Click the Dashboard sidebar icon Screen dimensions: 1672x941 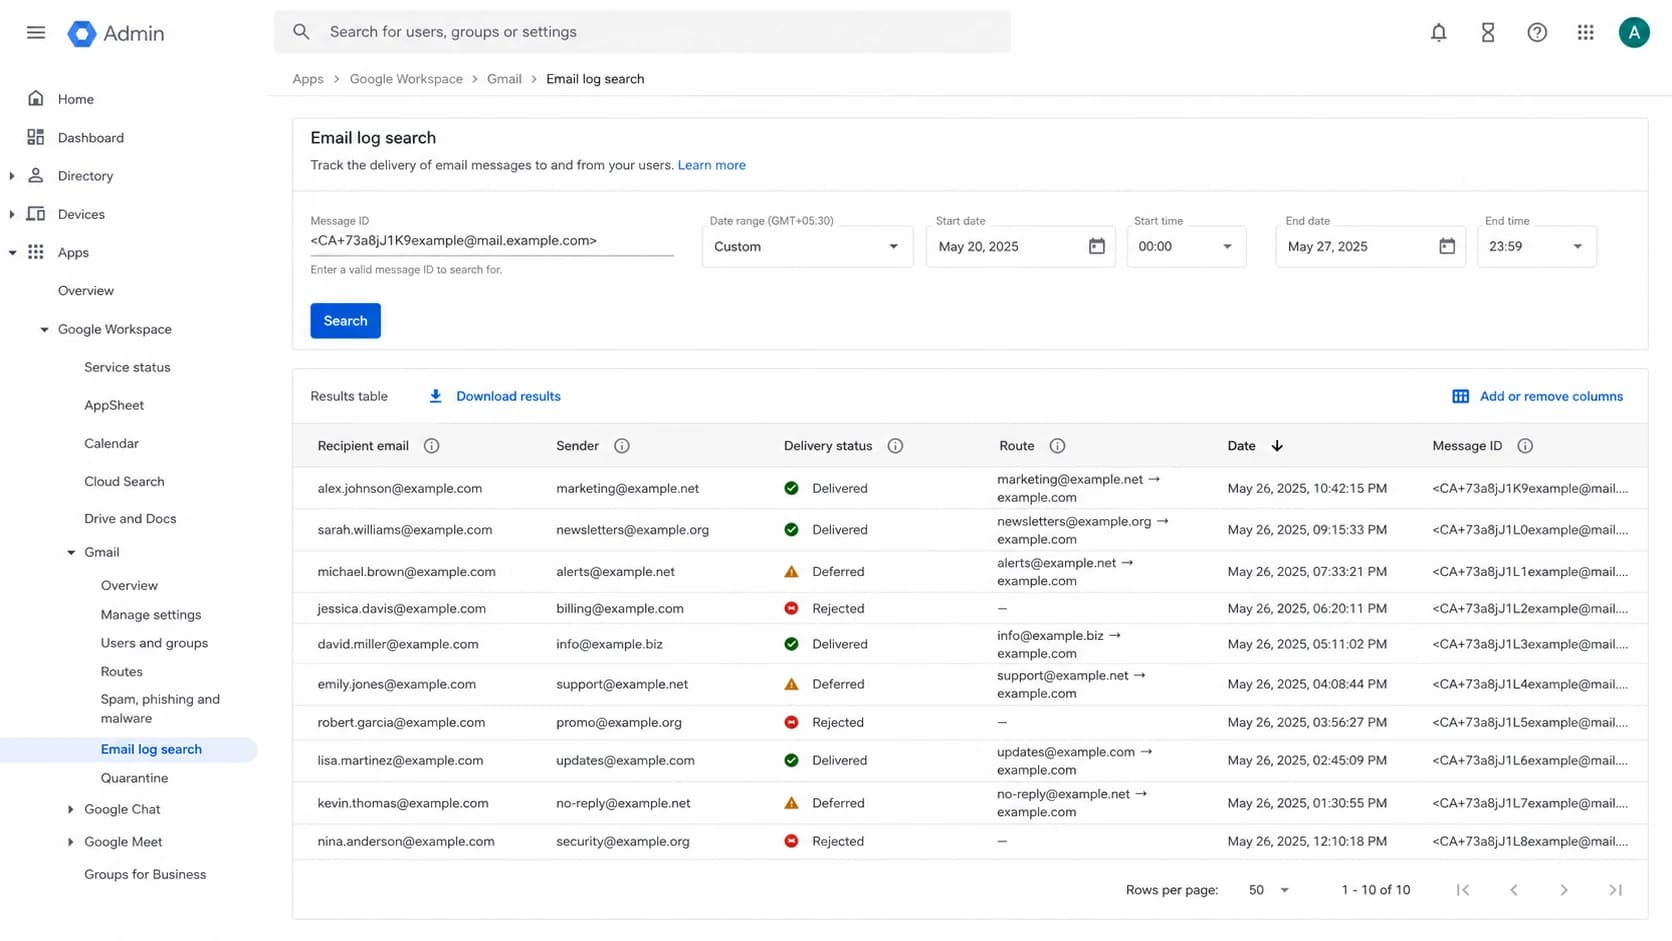tap(36, 137)
